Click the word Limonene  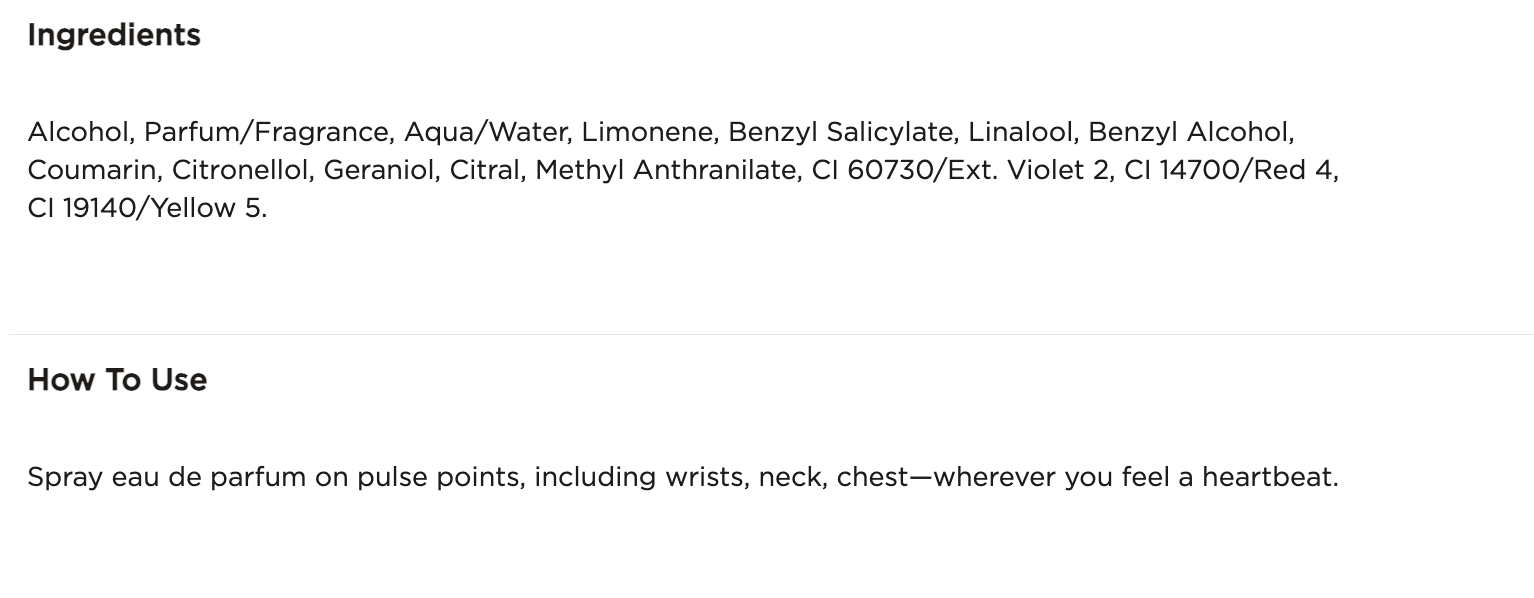647,132
